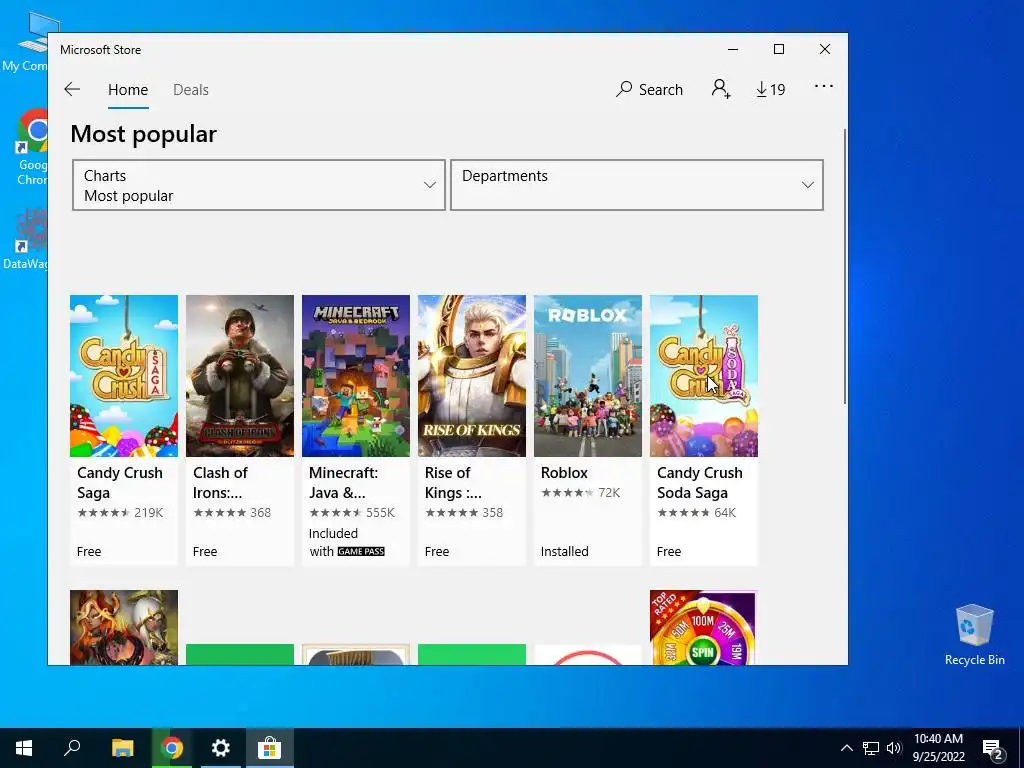Viewport: 1024px width, 768px height.
Task: Open the Windows Start menu
Action: tap(24, 748)
